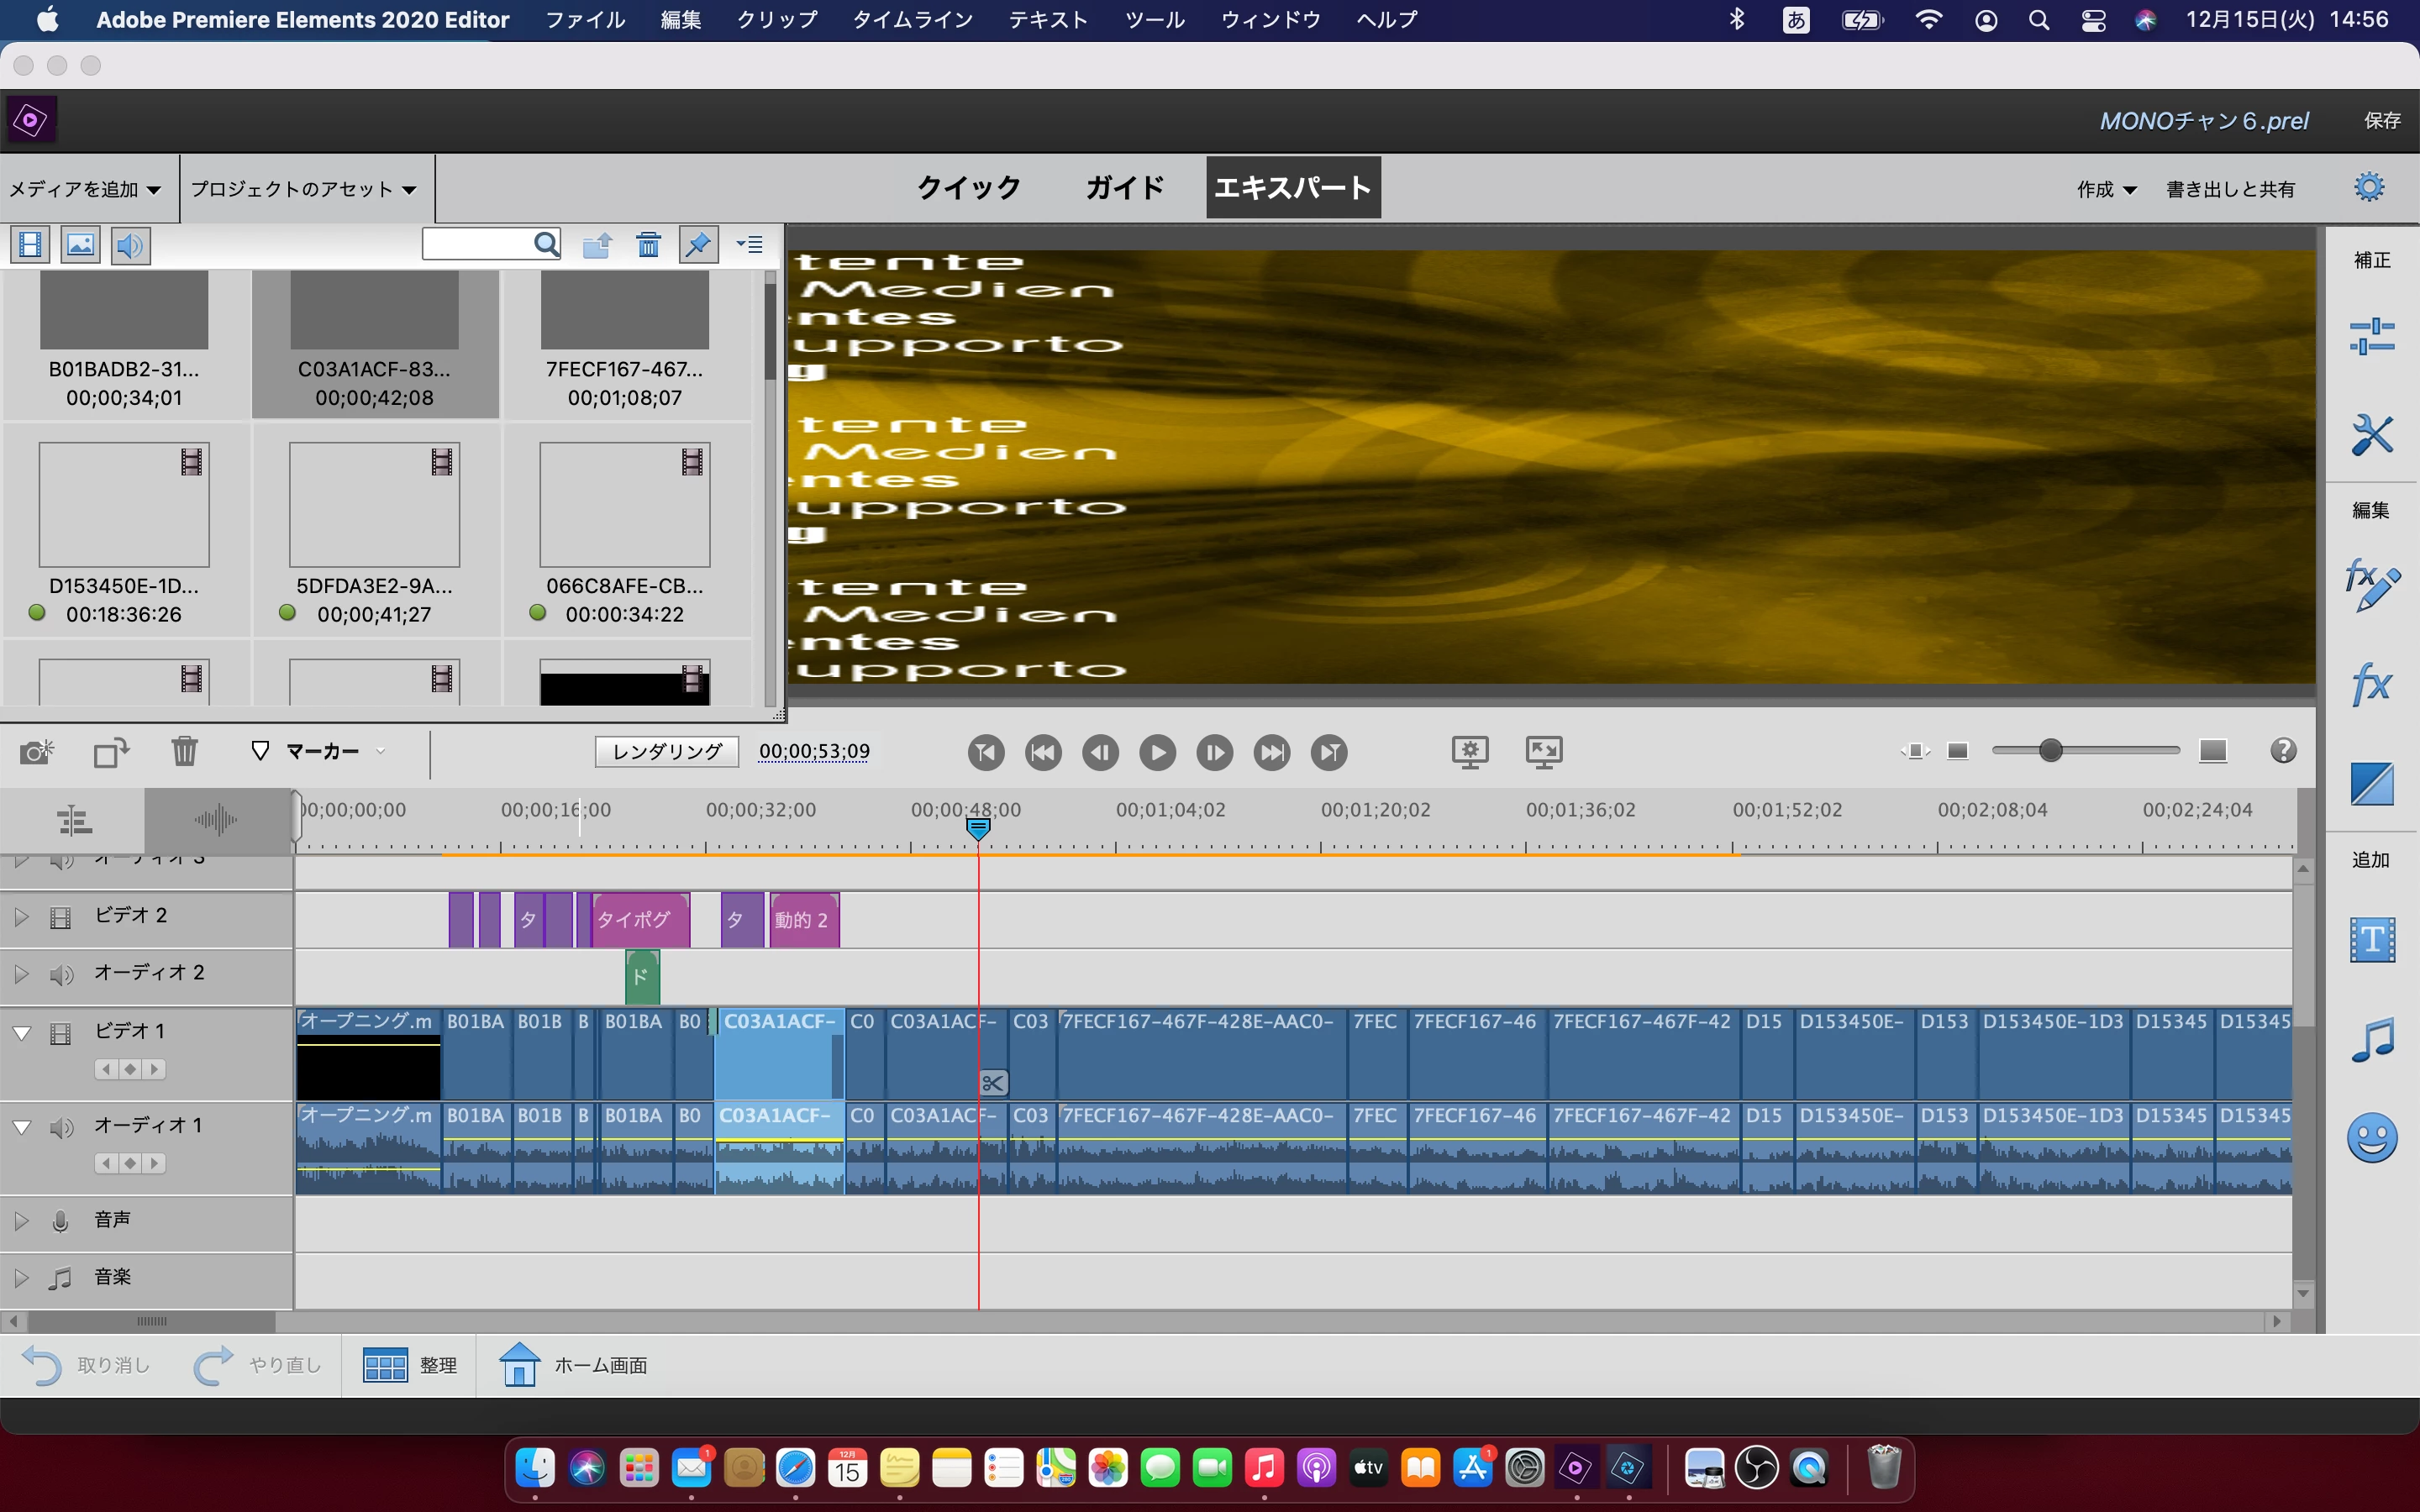
Task: Open the Music note panel
Action: 2371,1040
